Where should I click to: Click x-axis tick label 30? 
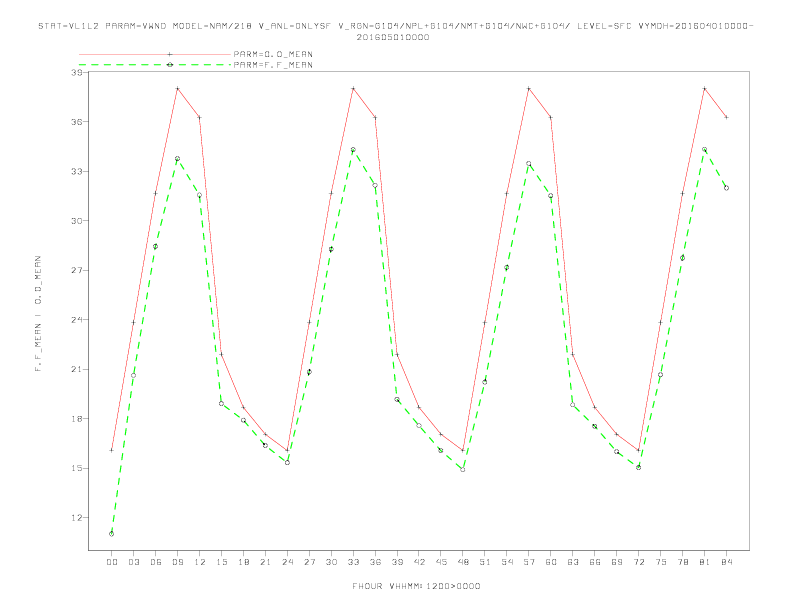tap(331, 562)
